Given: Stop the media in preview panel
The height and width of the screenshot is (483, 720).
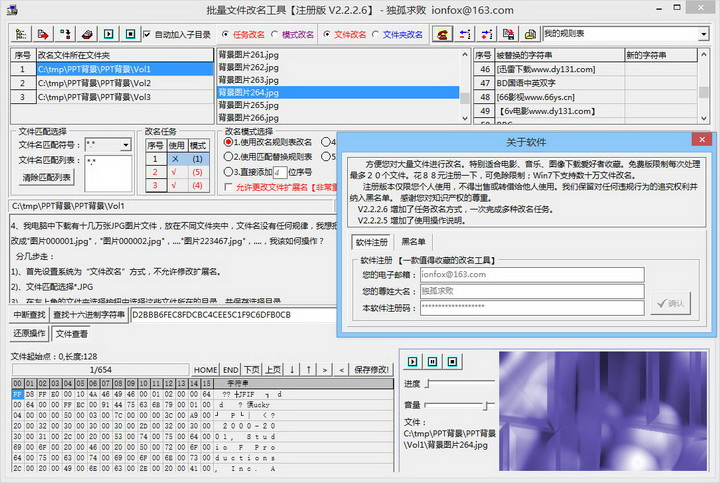Looking at the screenshot, I should (x=452, y=362).
